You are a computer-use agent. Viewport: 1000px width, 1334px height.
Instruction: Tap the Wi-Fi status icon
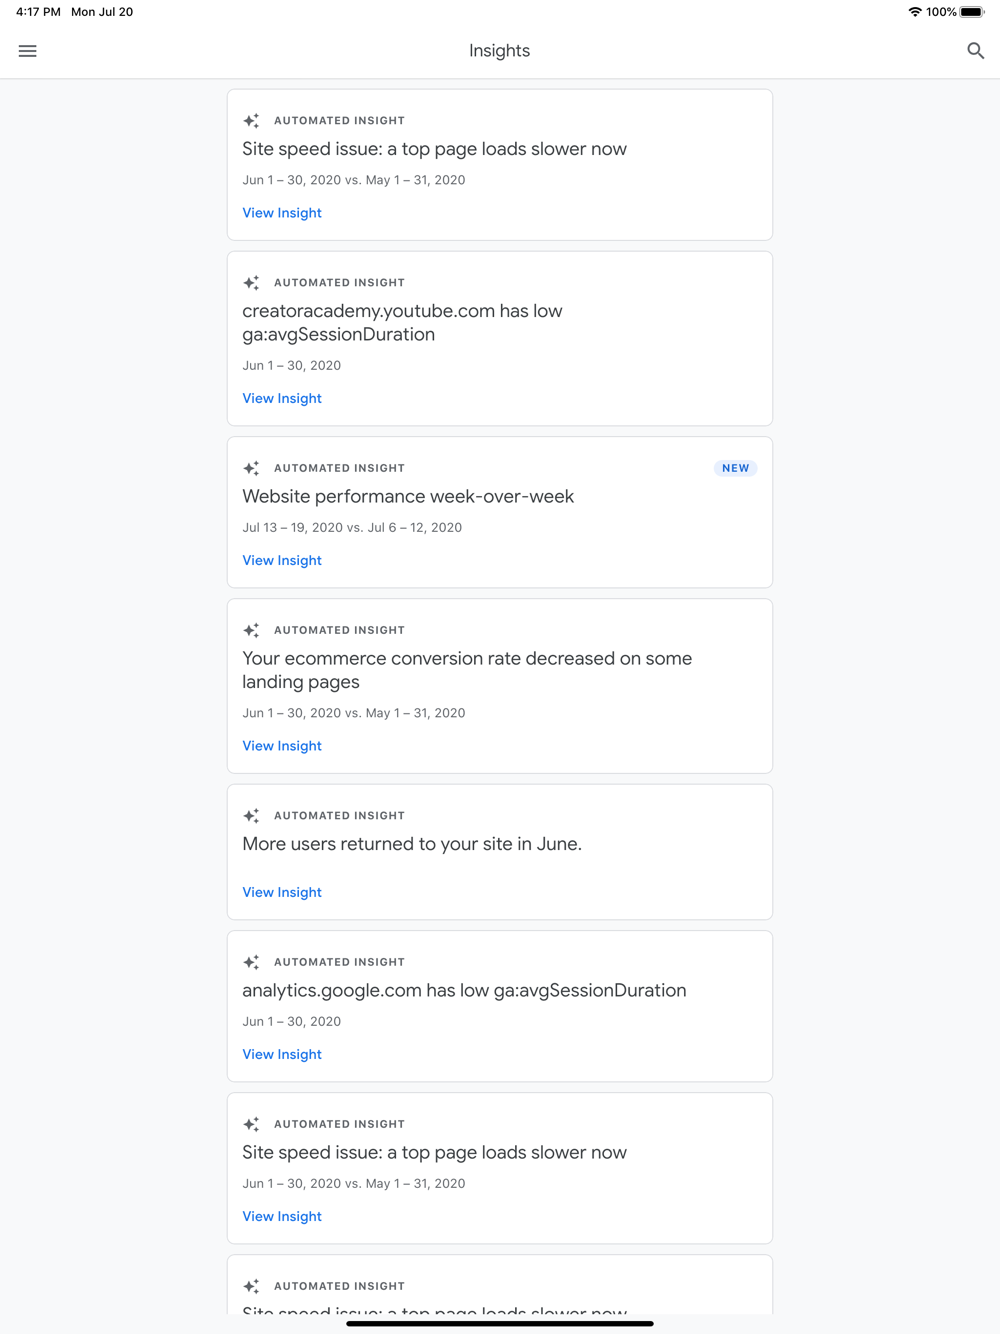click(915, 12)
